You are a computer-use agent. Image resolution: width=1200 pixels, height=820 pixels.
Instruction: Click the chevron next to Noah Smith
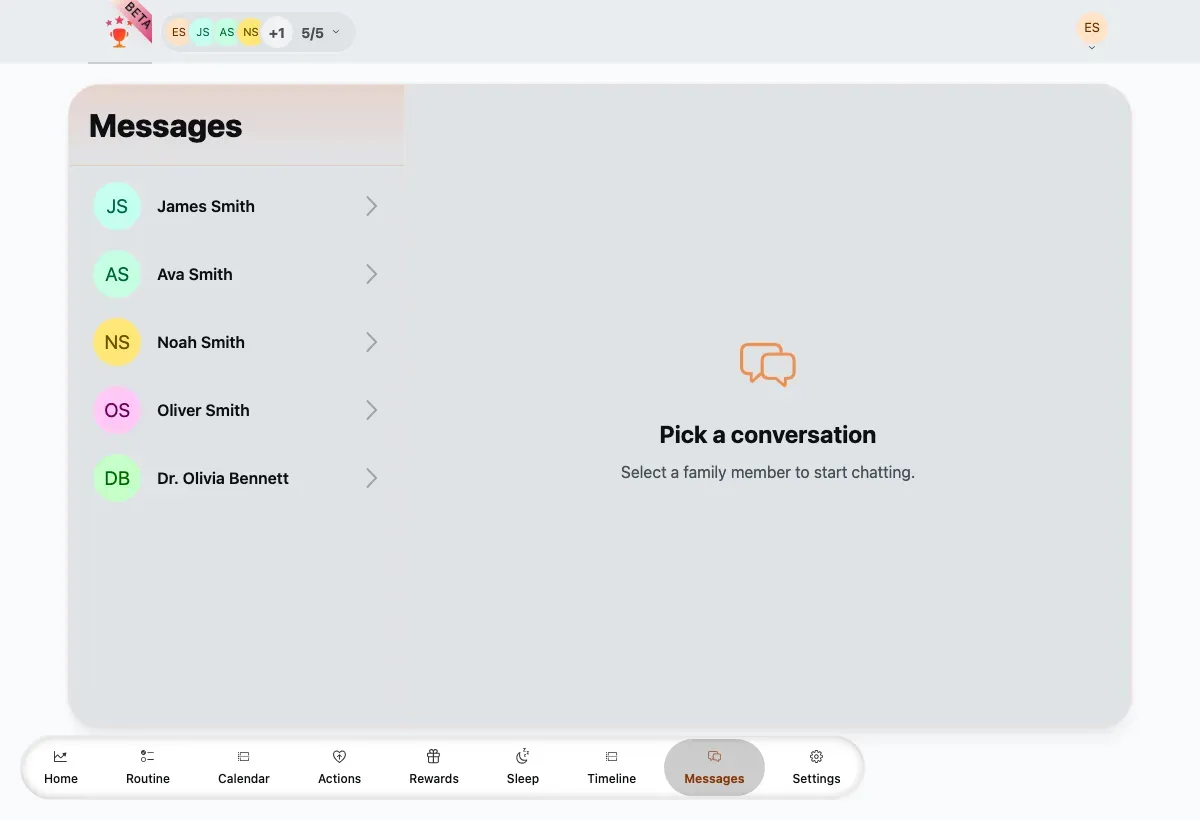[371, 342]
